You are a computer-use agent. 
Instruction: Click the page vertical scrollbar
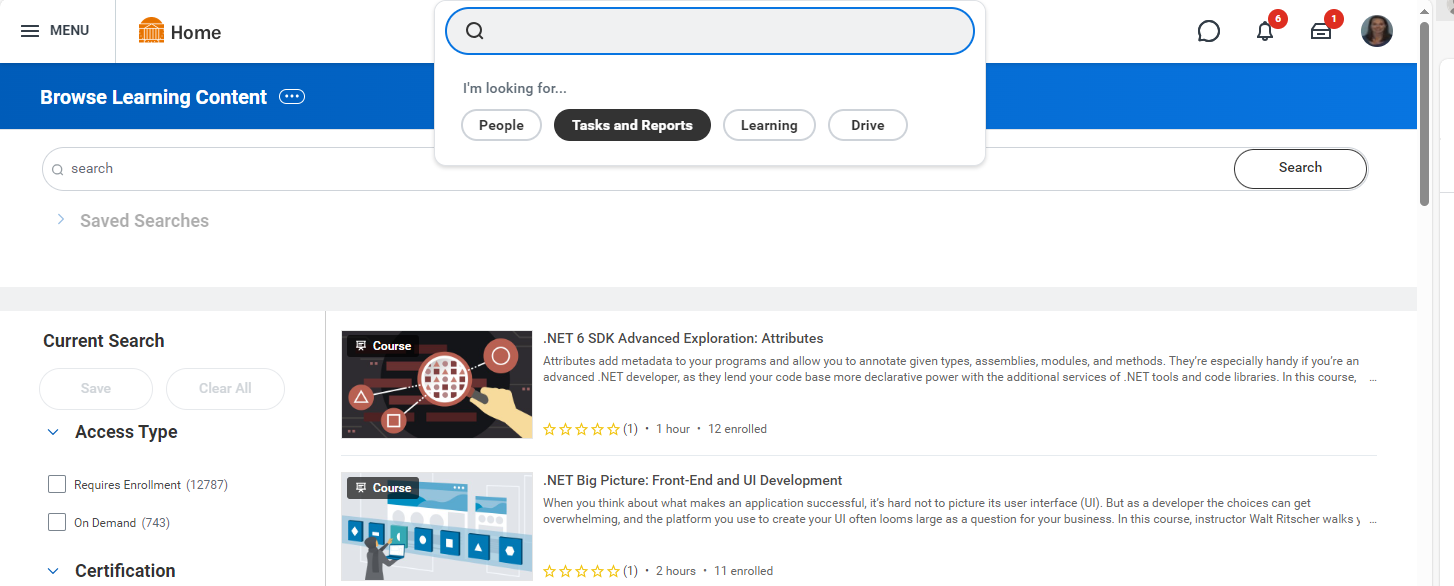click(1424, 112)
